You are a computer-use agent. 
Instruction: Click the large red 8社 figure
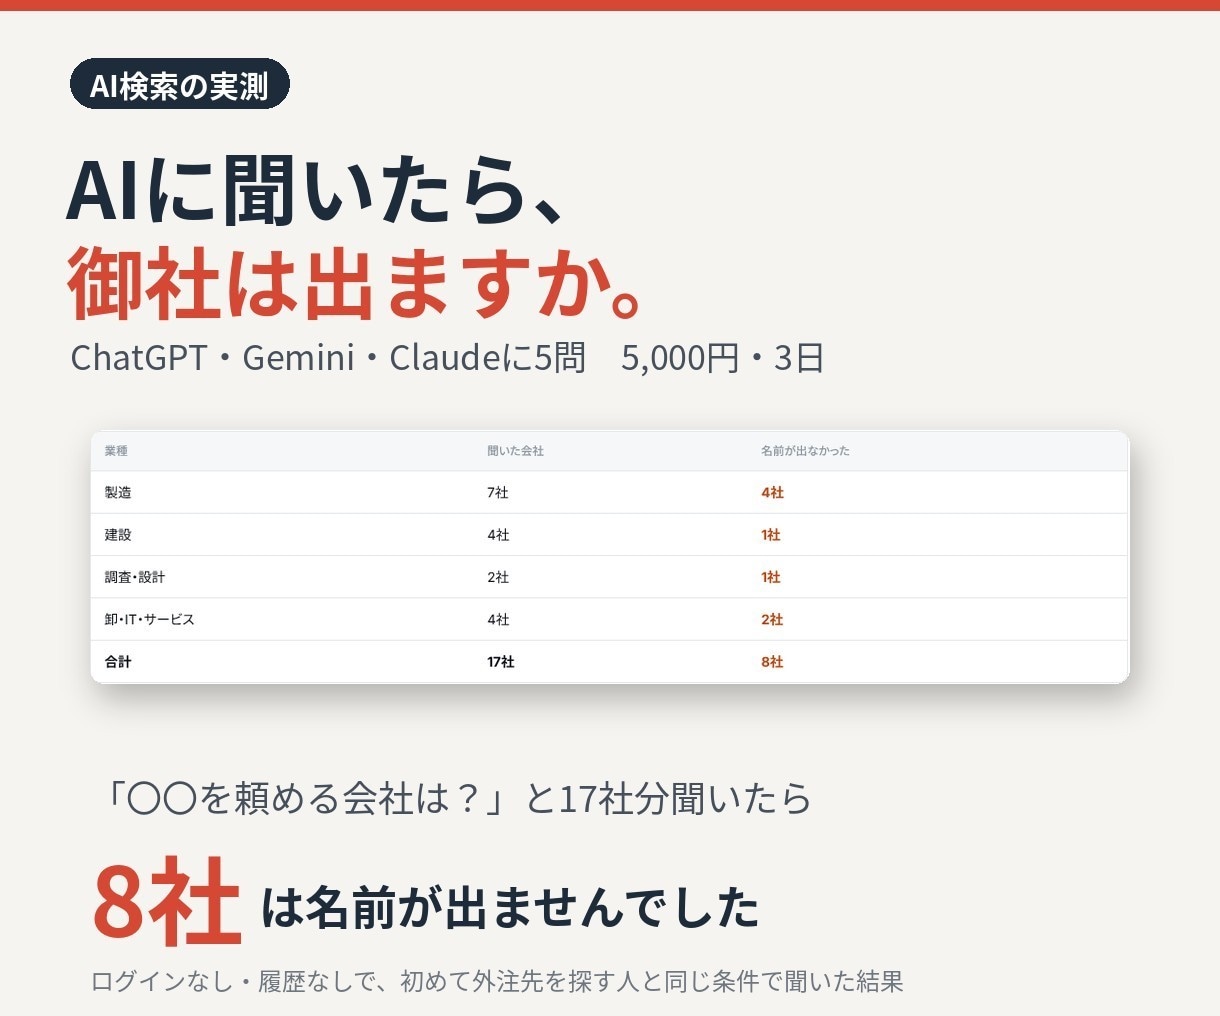(x=167, y=902)
